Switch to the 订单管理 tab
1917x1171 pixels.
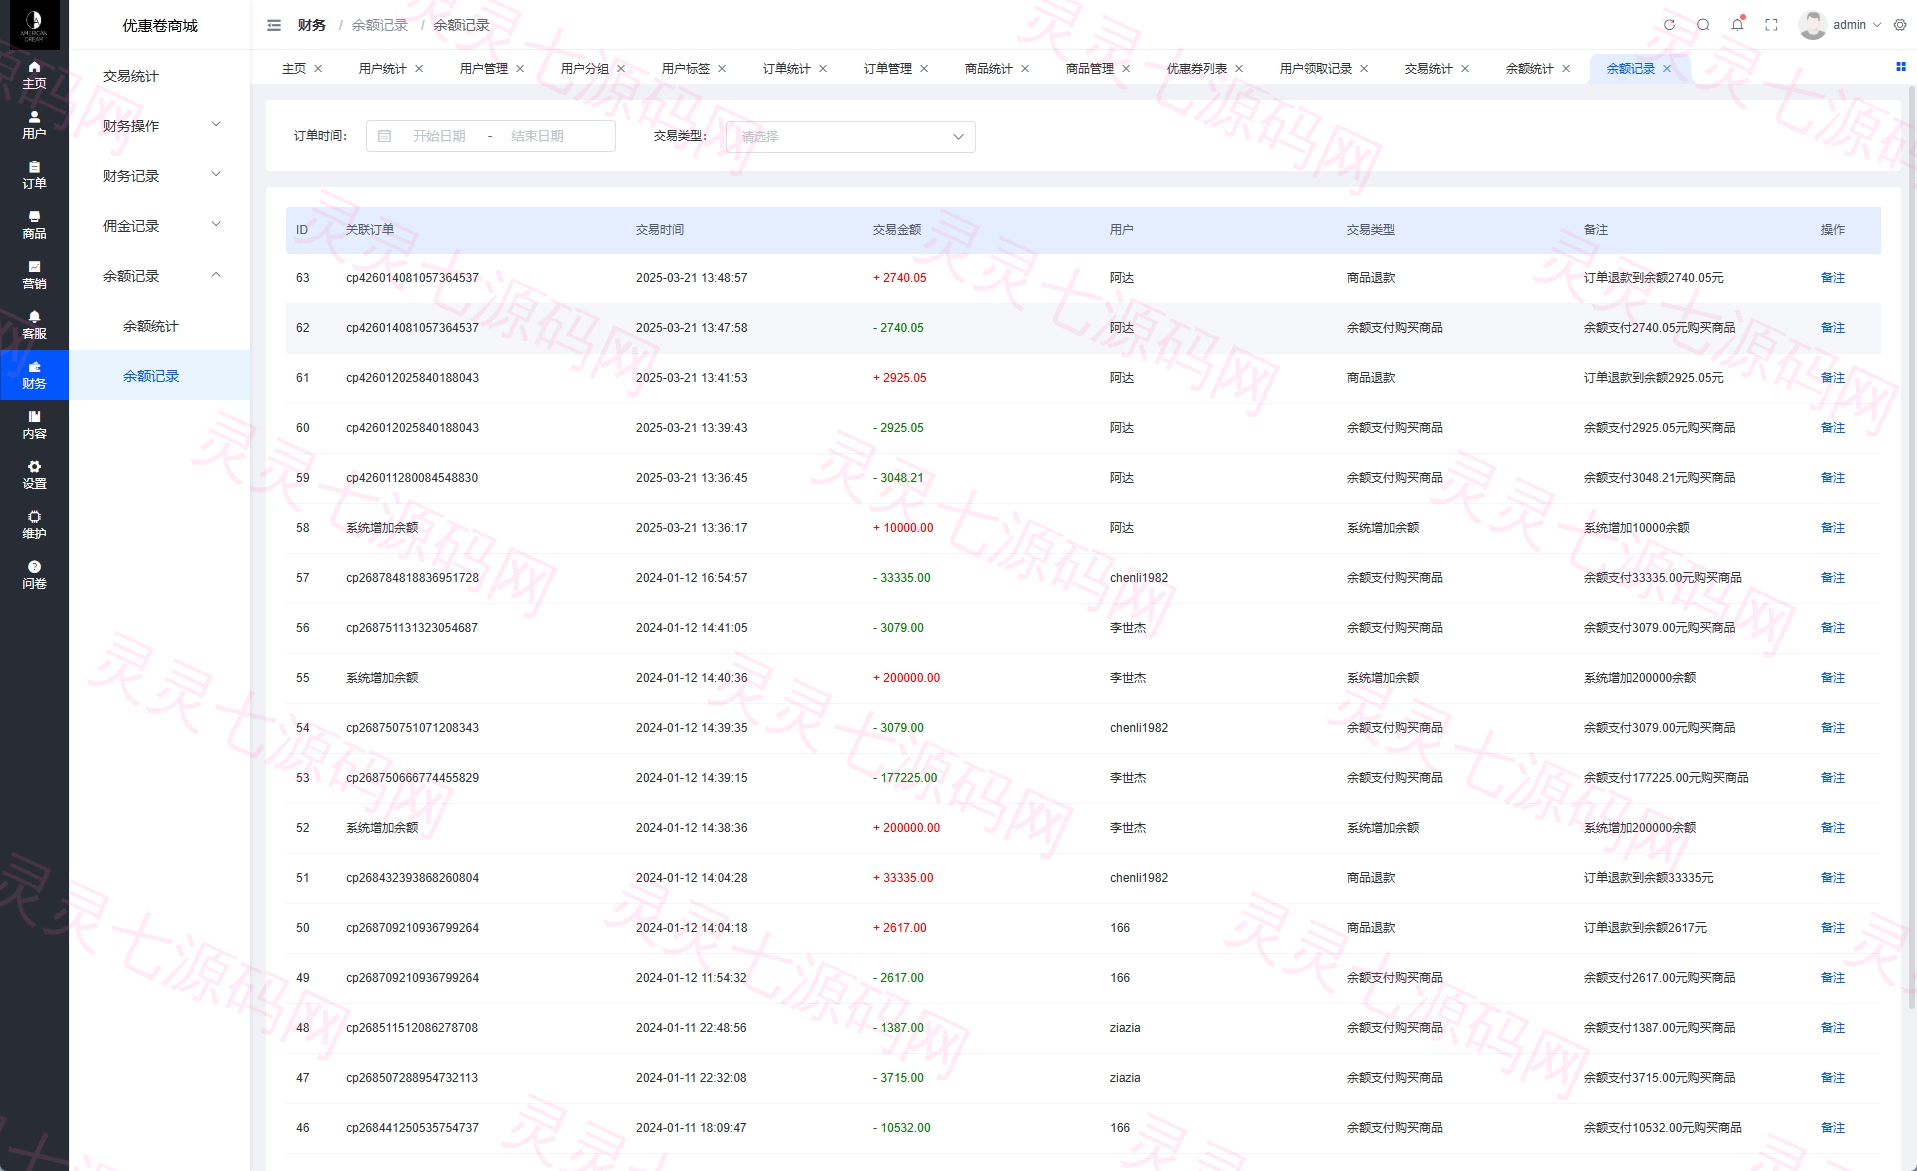[887, 69]
